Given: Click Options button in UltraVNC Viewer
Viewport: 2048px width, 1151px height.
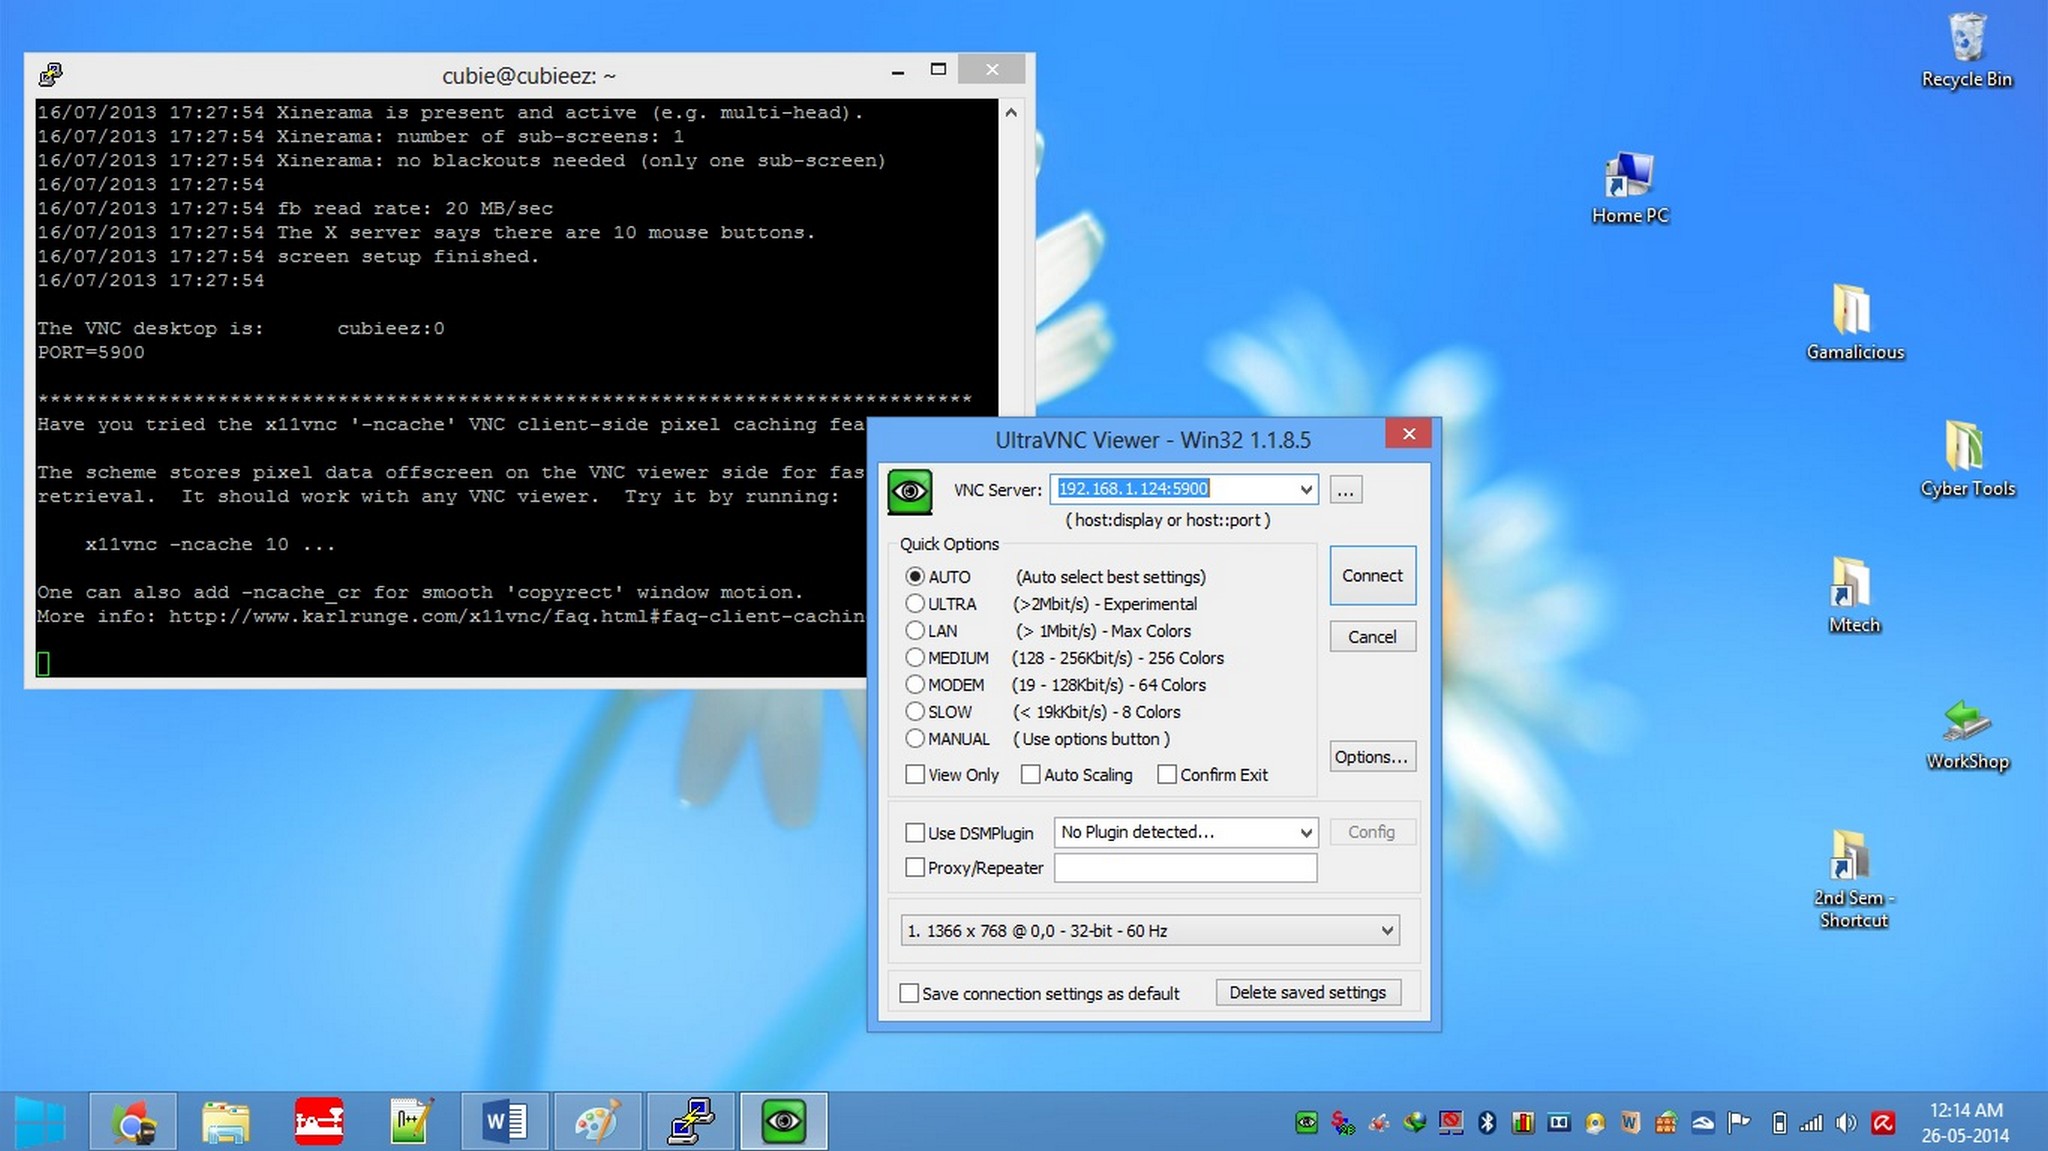Looking at the screenshot, I should pos(1371,757).
